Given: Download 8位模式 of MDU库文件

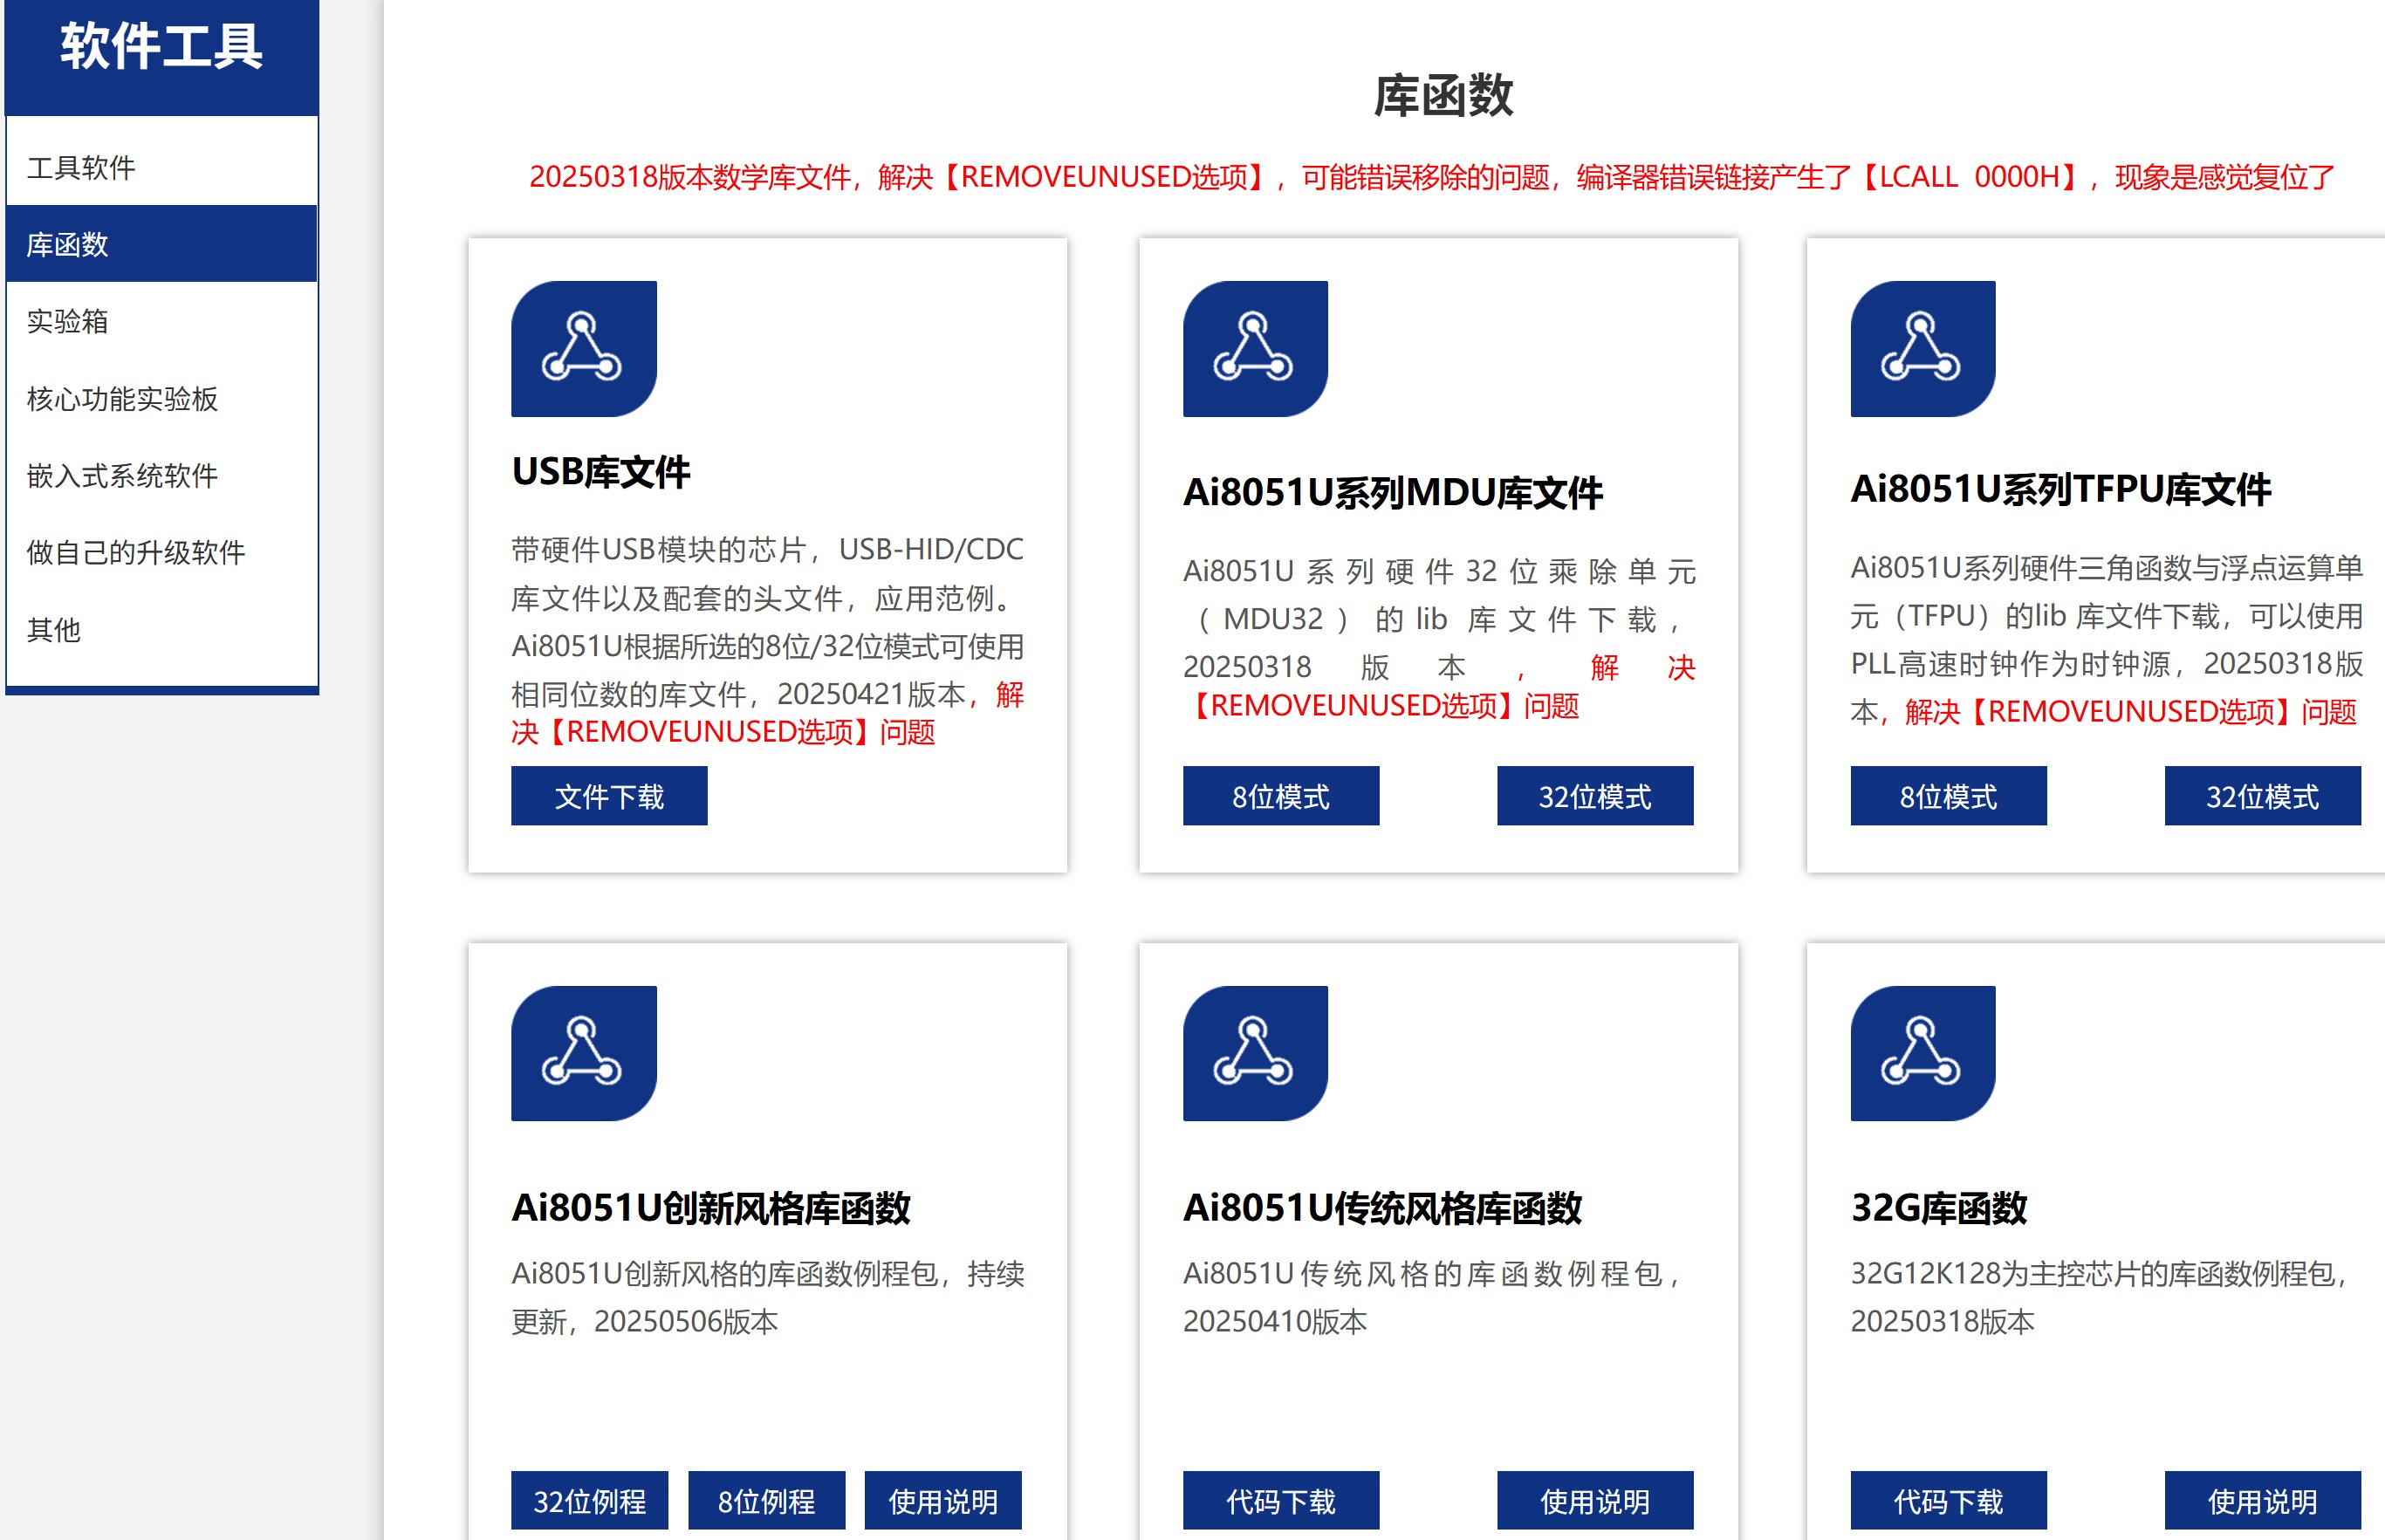Looking at the screenshot, I should coord(1280,796).
